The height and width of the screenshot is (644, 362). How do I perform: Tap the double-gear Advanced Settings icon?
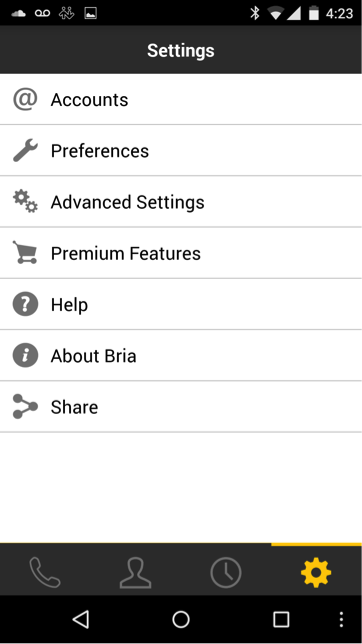pos(25,201)
